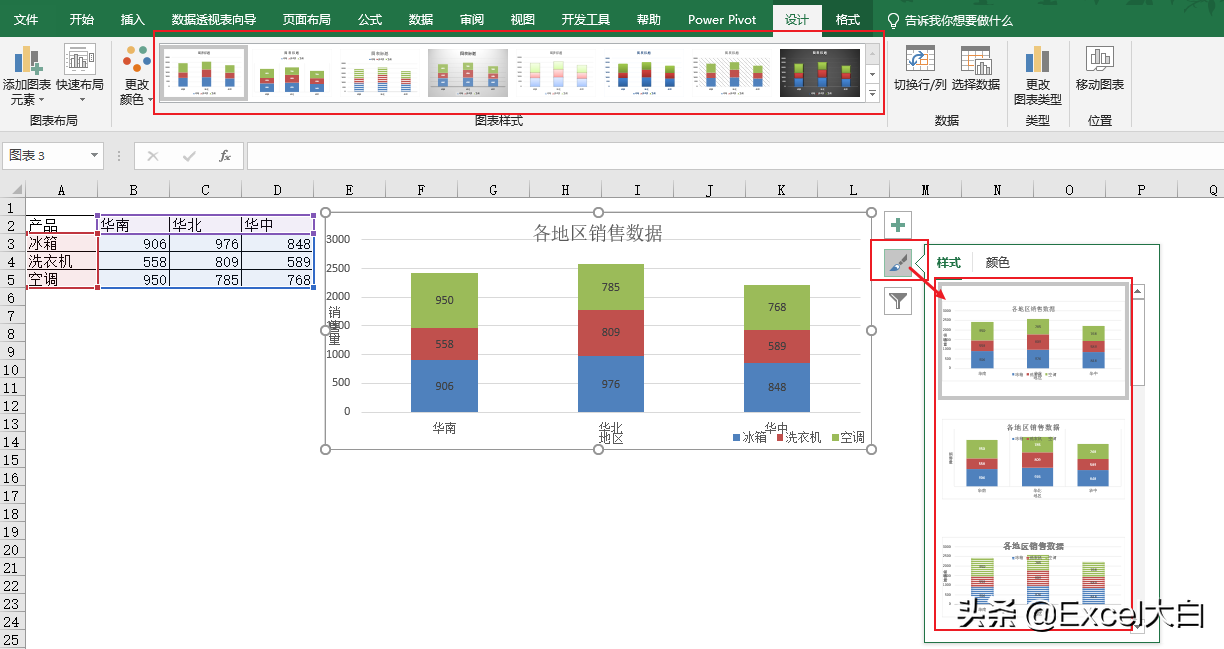Switch to the 开发工具 tab

tap(586, 20)
